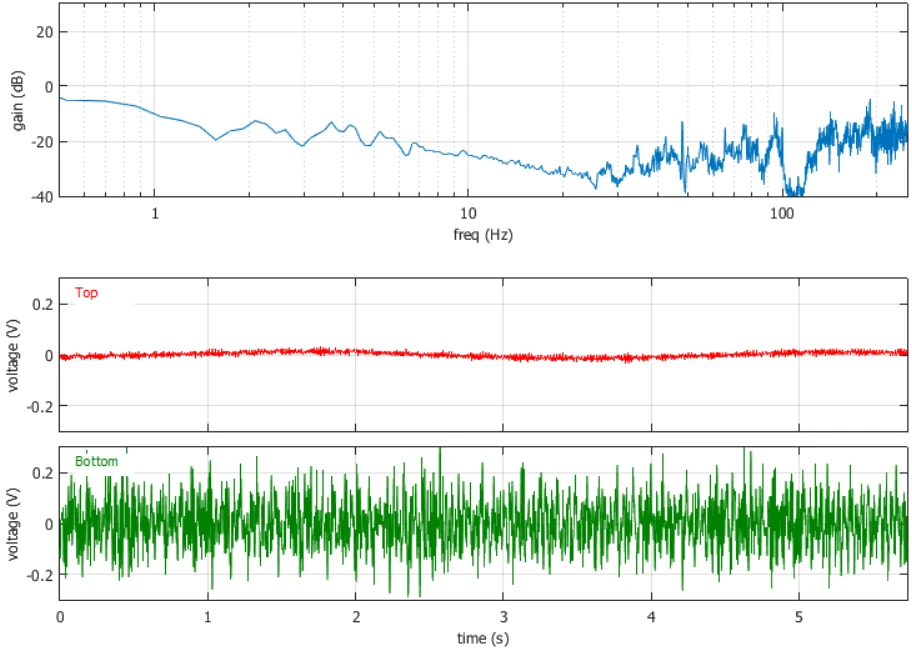Click the Bottom plot voltage axis label
912x652 pixels.
click(13, 524)
